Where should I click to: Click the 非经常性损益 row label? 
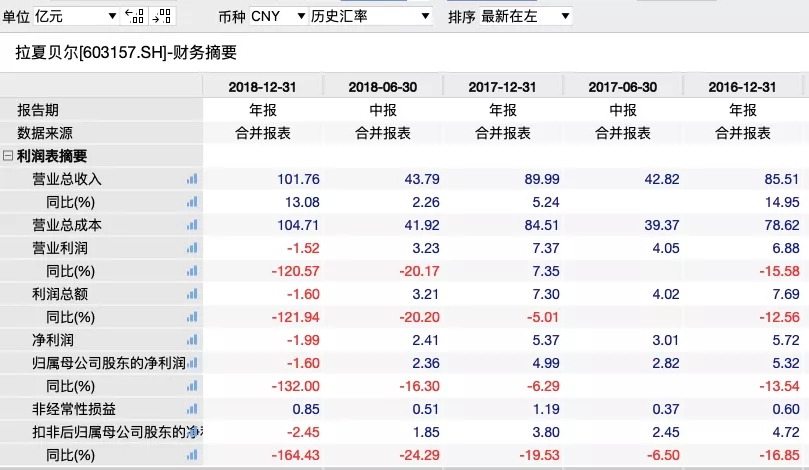74,409
